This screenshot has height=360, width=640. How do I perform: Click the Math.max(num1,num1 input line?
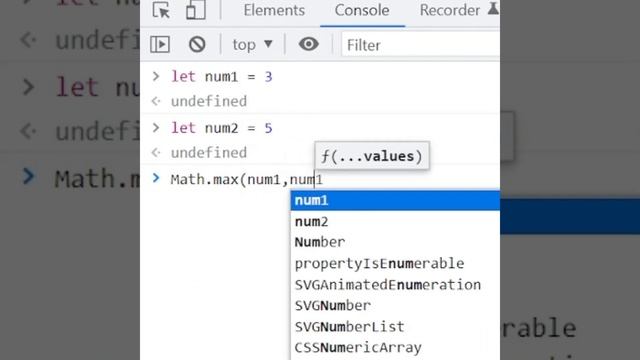[x=247, y=180]
